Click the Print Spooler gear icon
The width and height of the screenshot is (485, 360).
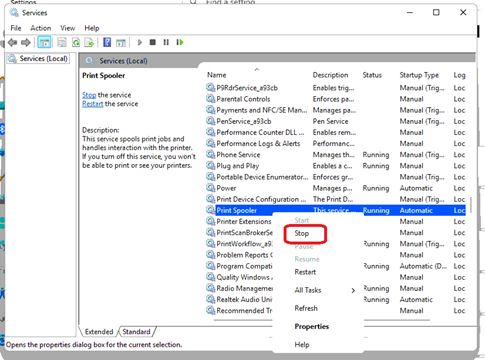tap(210, 210)
